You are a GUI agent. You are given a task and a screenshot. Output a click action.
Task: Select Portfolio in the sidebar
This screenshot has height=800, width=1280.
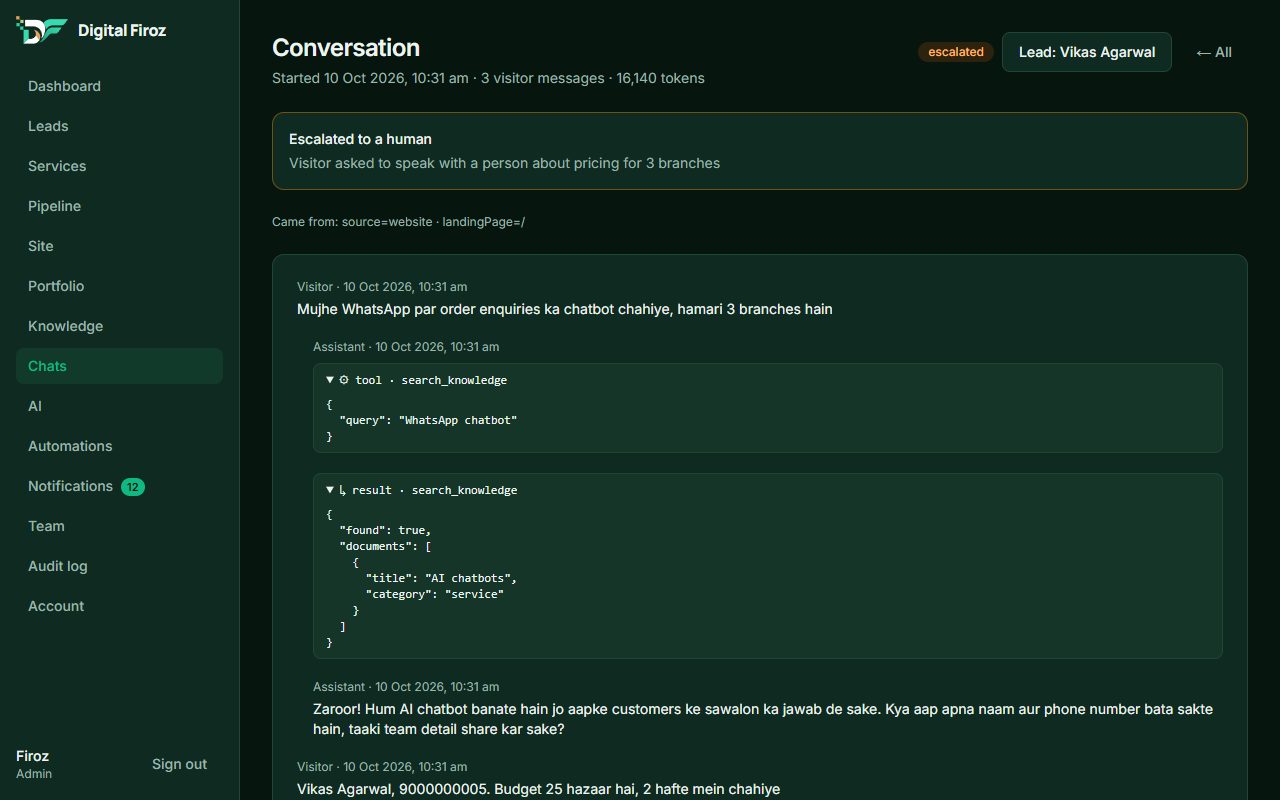coord(119,286)
